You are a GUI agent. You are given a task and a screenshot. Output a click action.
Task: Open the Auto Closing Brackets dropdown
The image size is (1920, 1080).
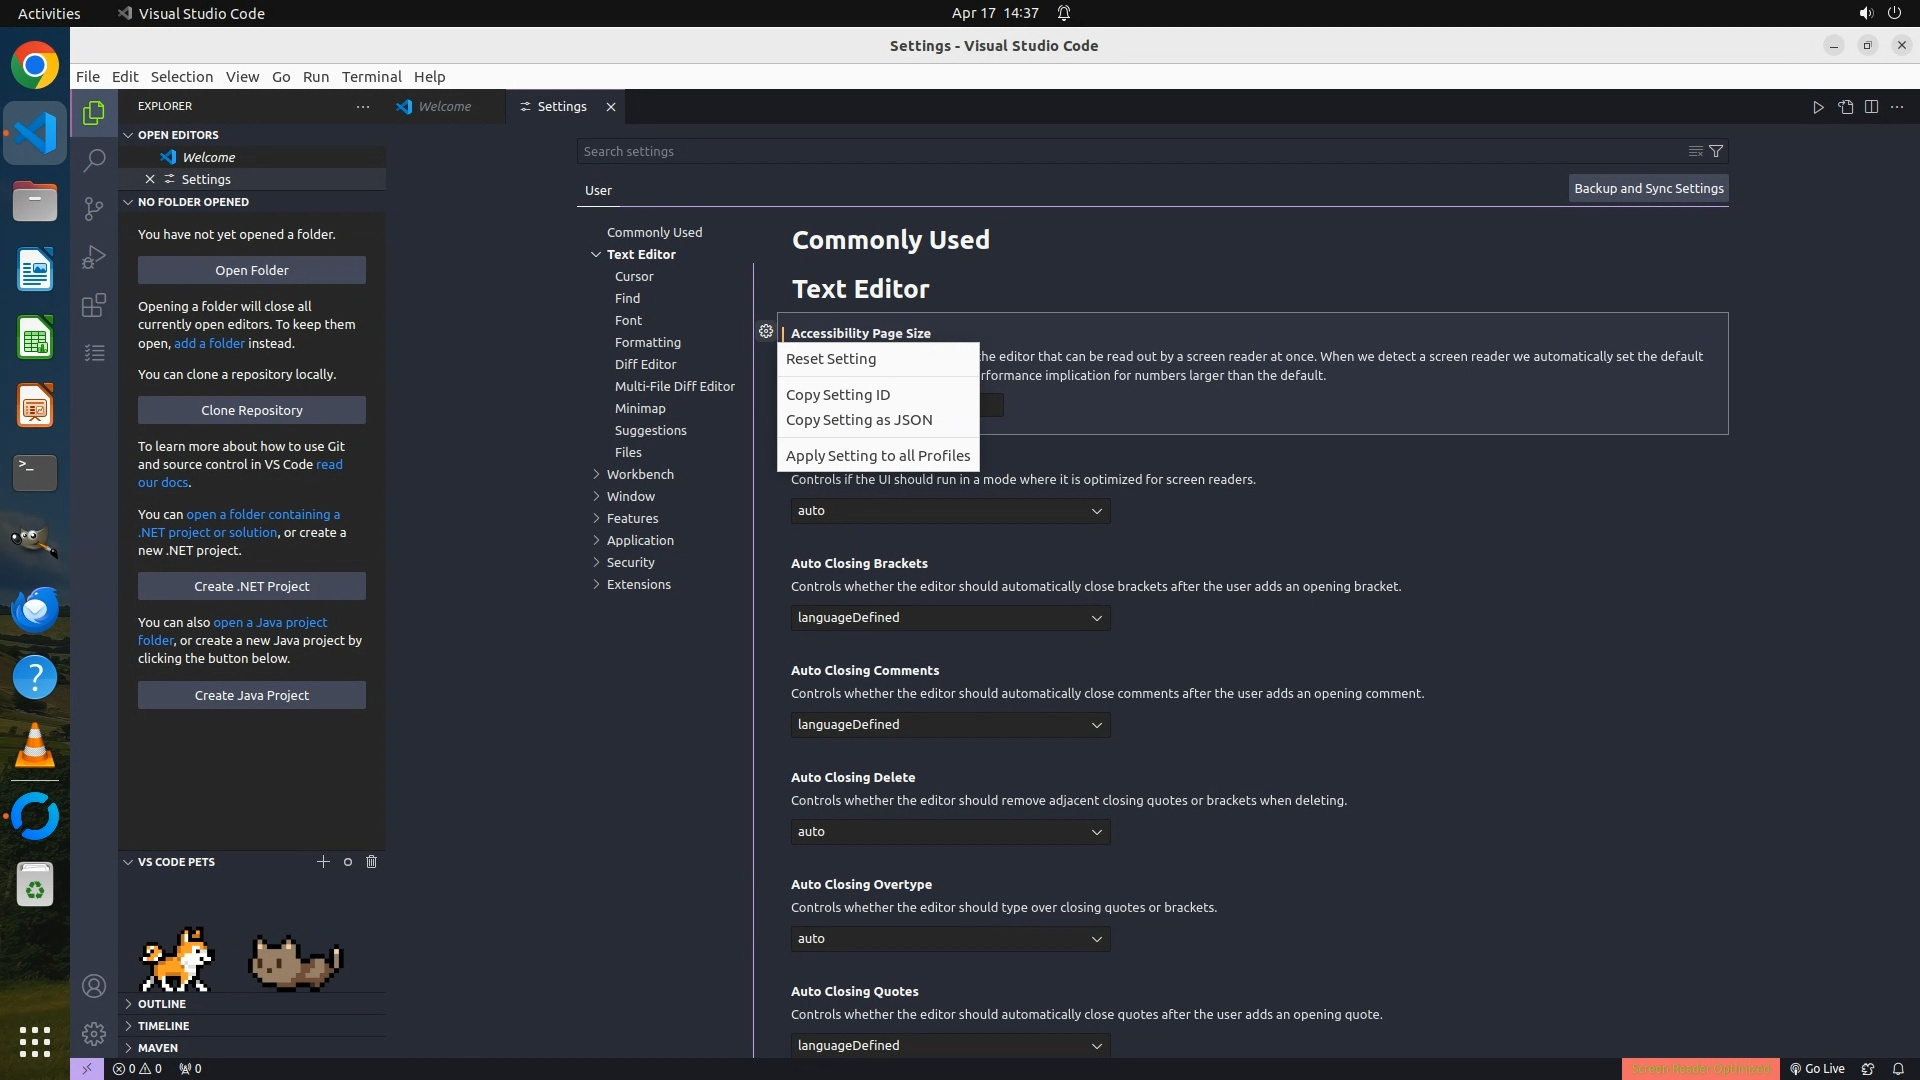pos(949,617)
